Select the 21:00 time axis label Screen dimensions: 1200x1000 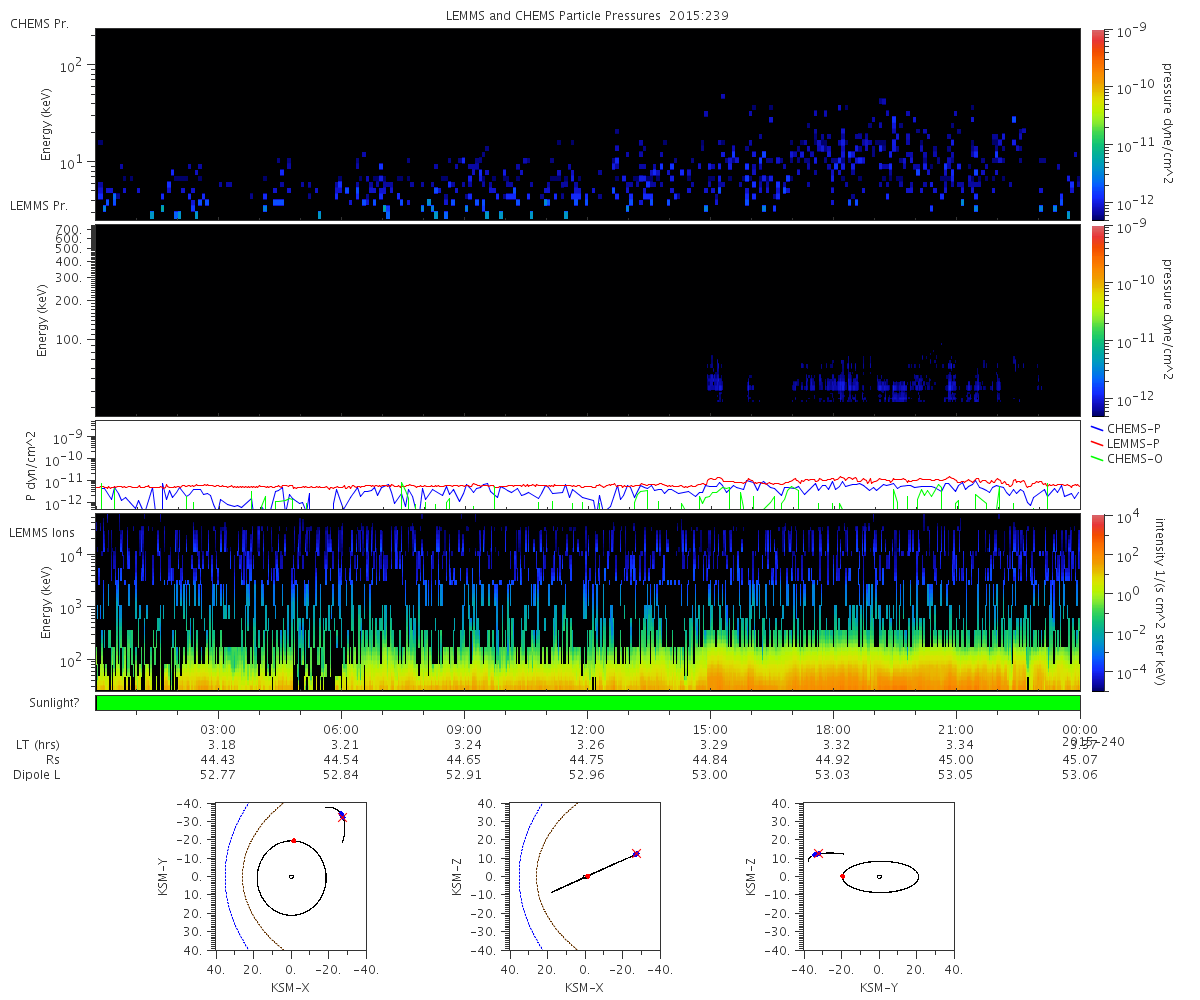tap(956, 729)
